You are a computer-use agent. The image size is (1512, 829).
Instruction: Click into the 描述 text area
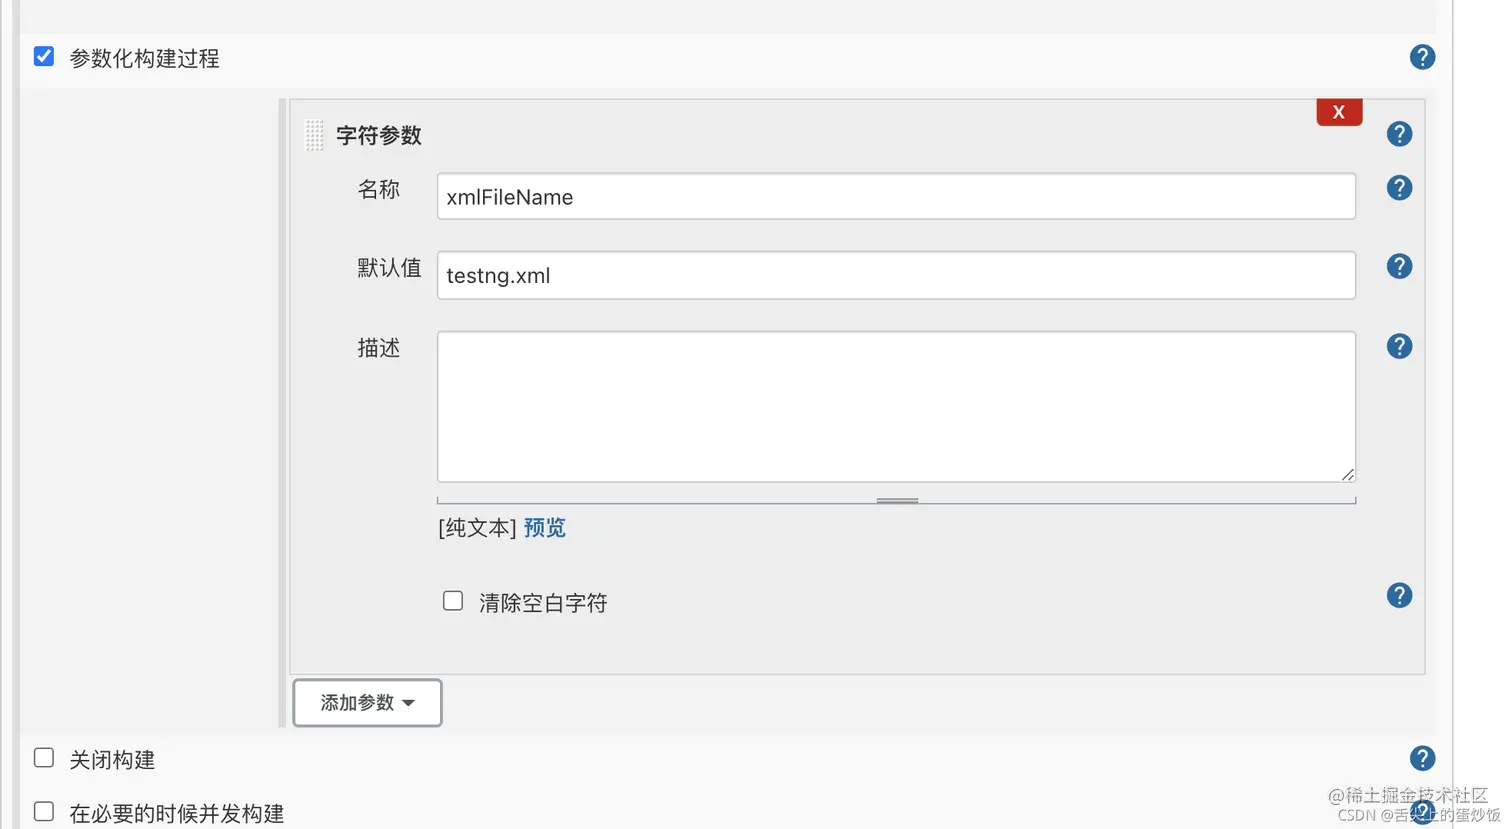click(x=896, y=407)
